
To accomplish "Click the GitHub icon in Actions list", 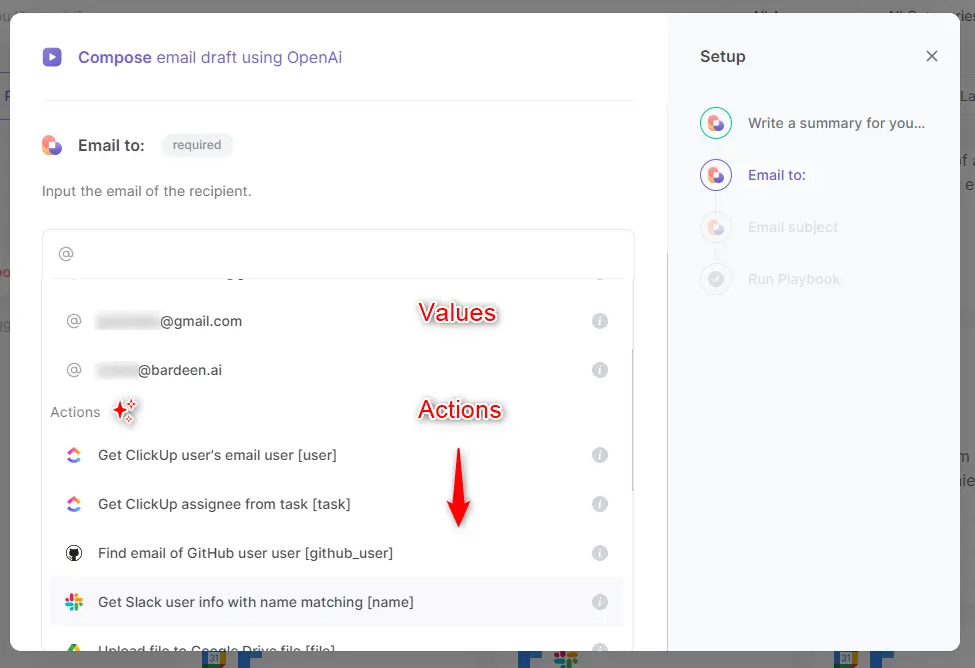I will tap(74, 553).
